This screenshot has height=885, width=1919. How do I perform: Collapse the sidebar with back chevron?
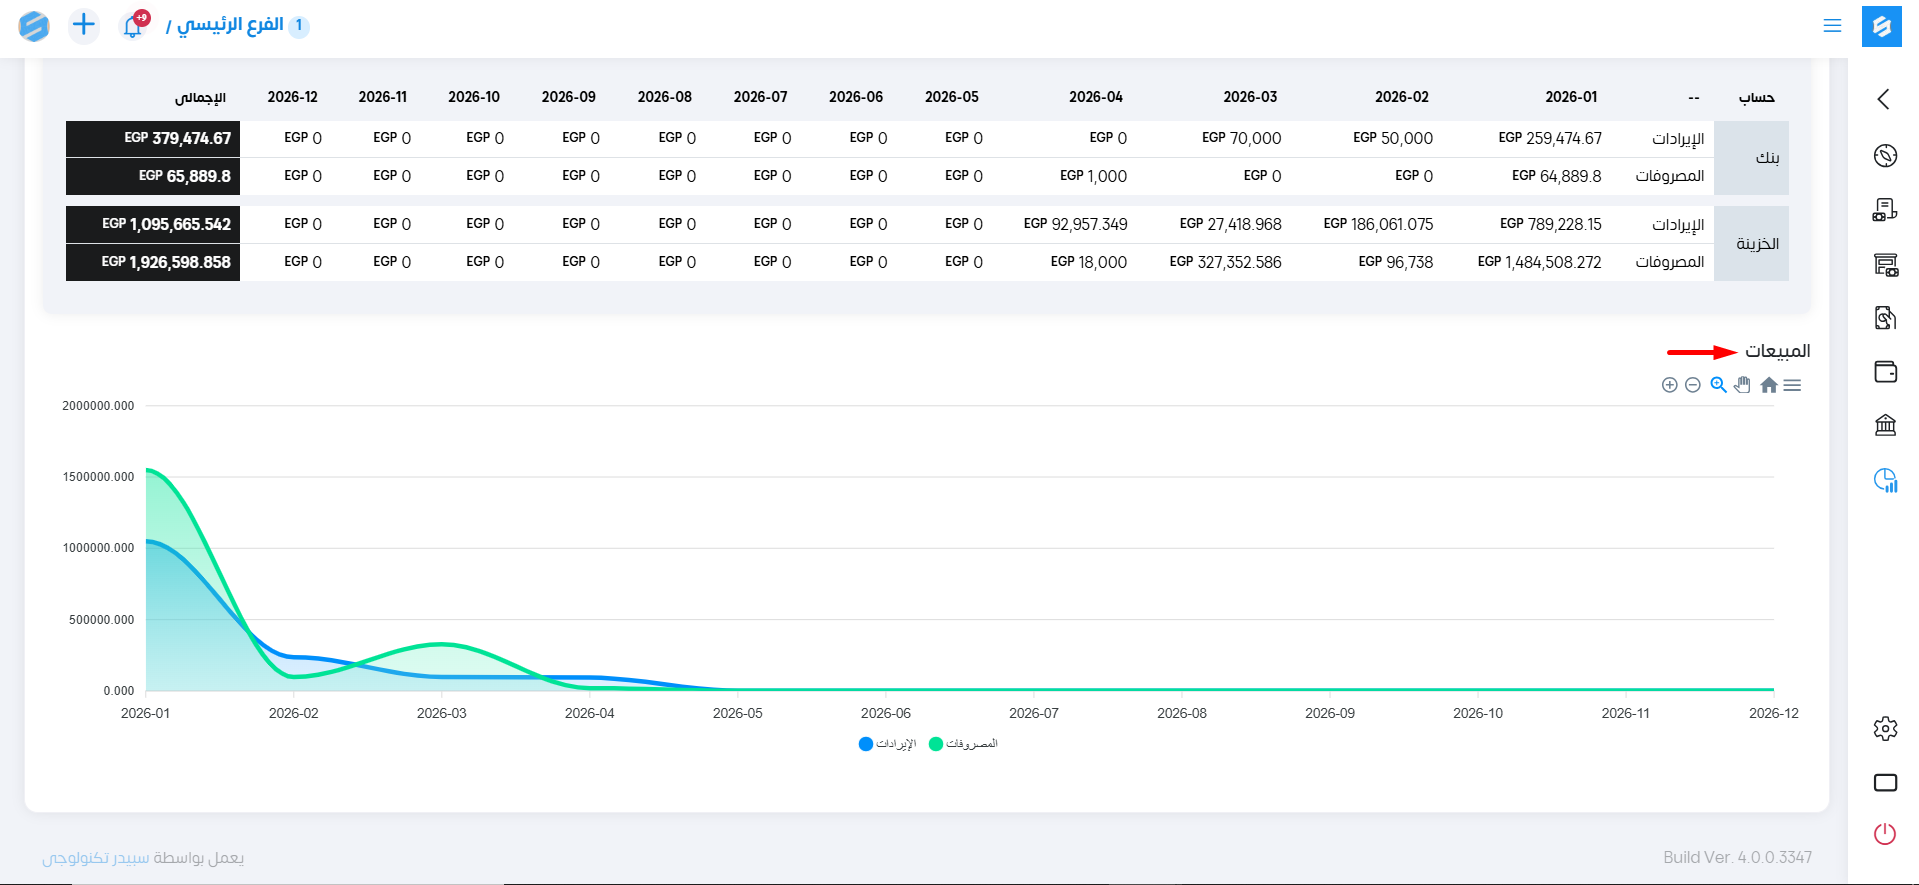(x=1884, y=99)
